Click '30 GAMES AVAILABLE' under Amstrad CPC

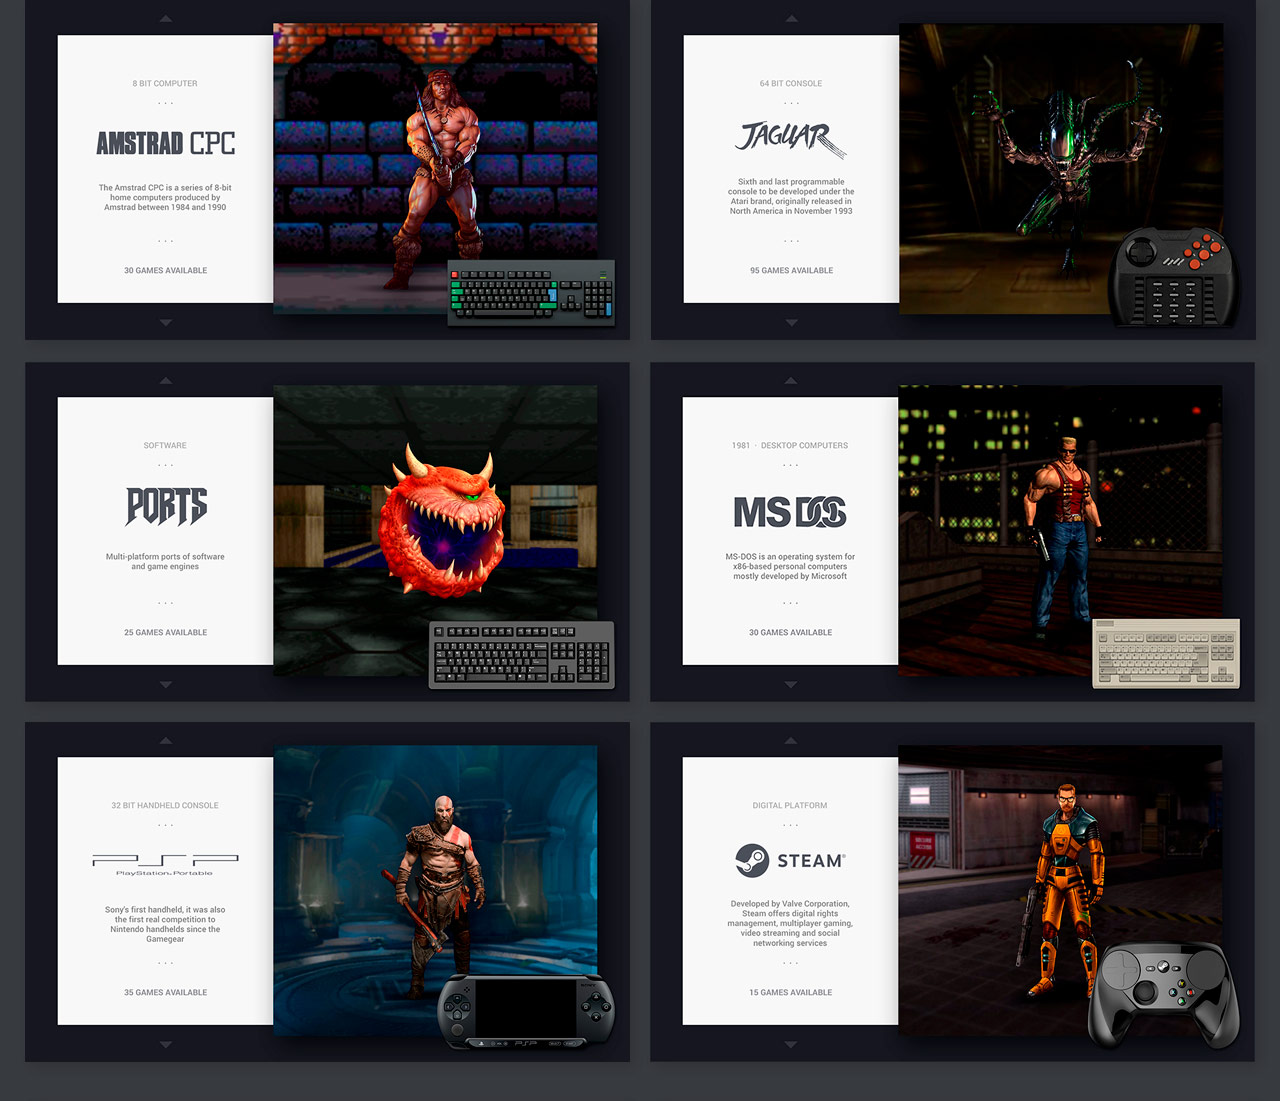click(166, 271)
